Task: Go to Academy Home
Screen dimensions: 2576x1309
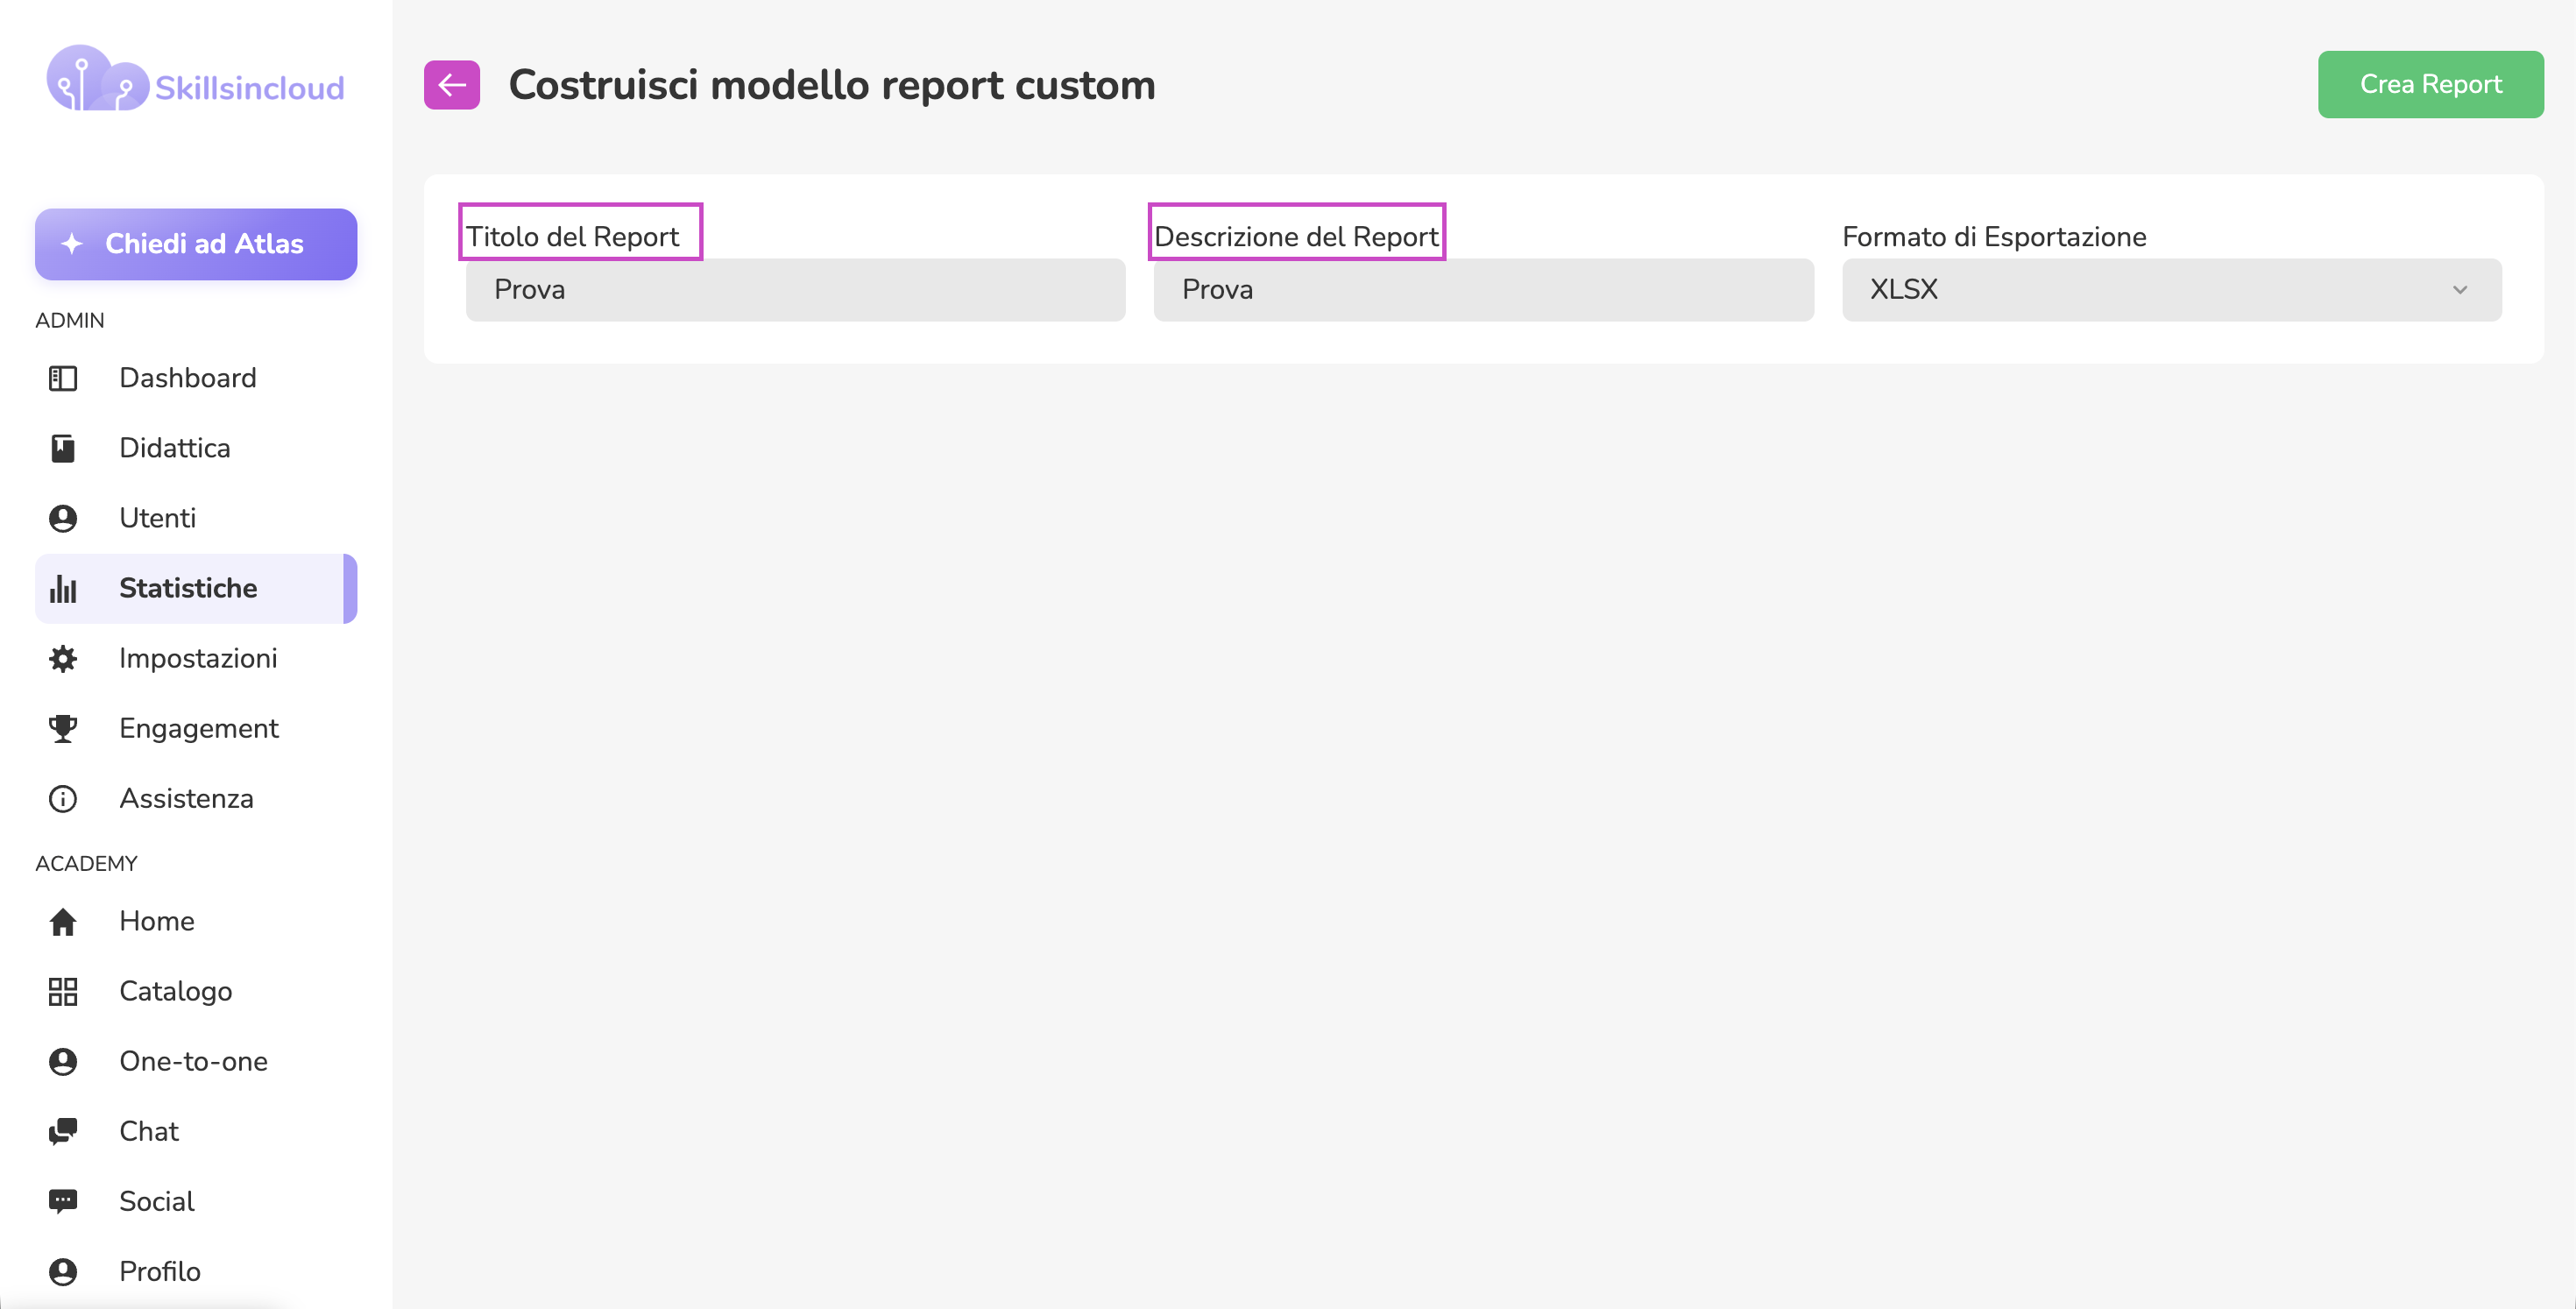Action: [196, 921]
